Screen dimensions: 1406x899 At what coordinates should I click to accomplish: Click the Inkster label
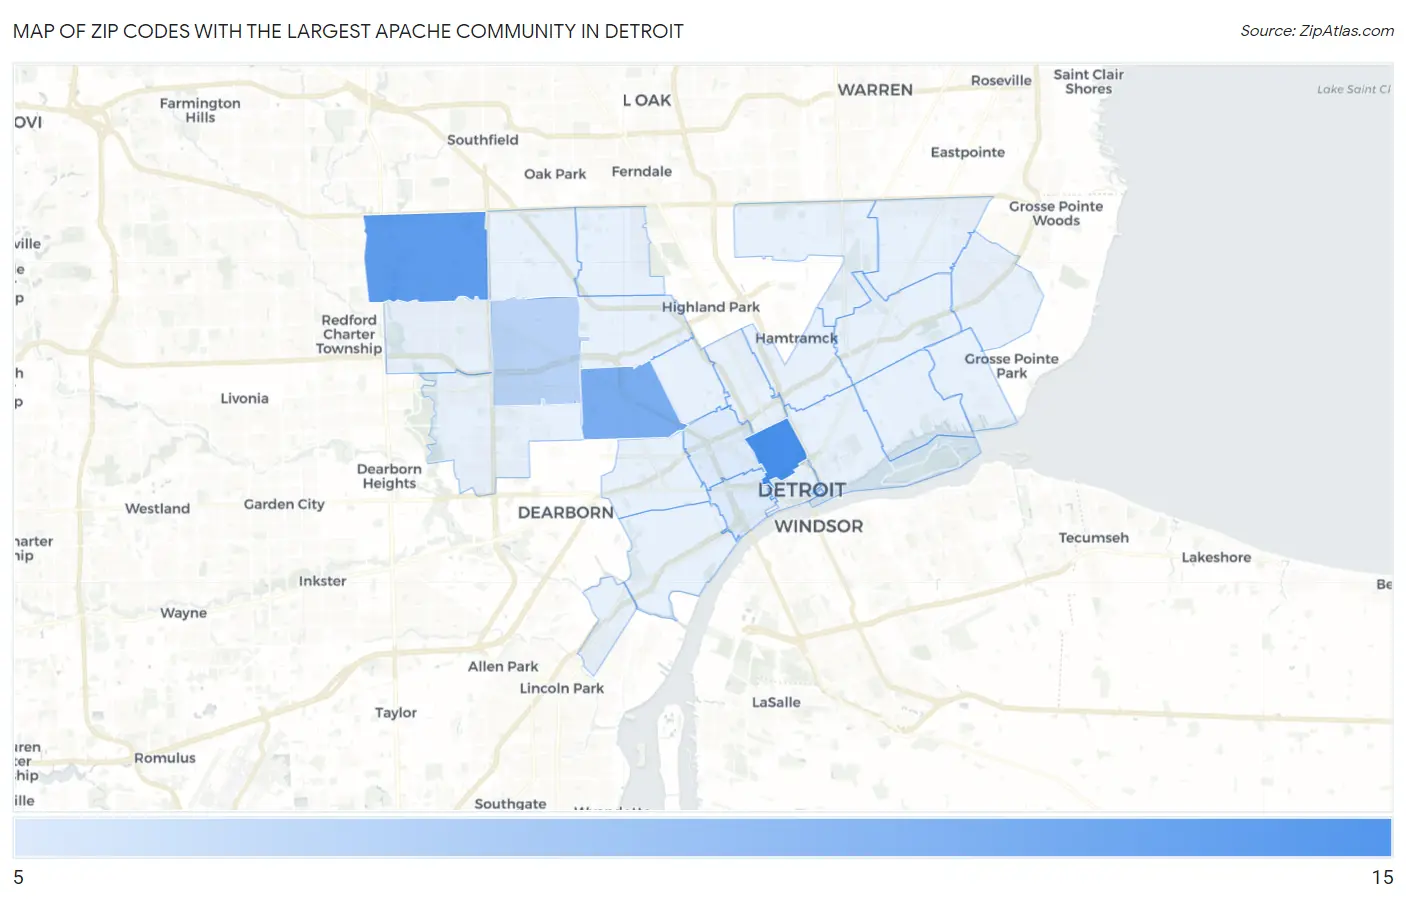322,581
